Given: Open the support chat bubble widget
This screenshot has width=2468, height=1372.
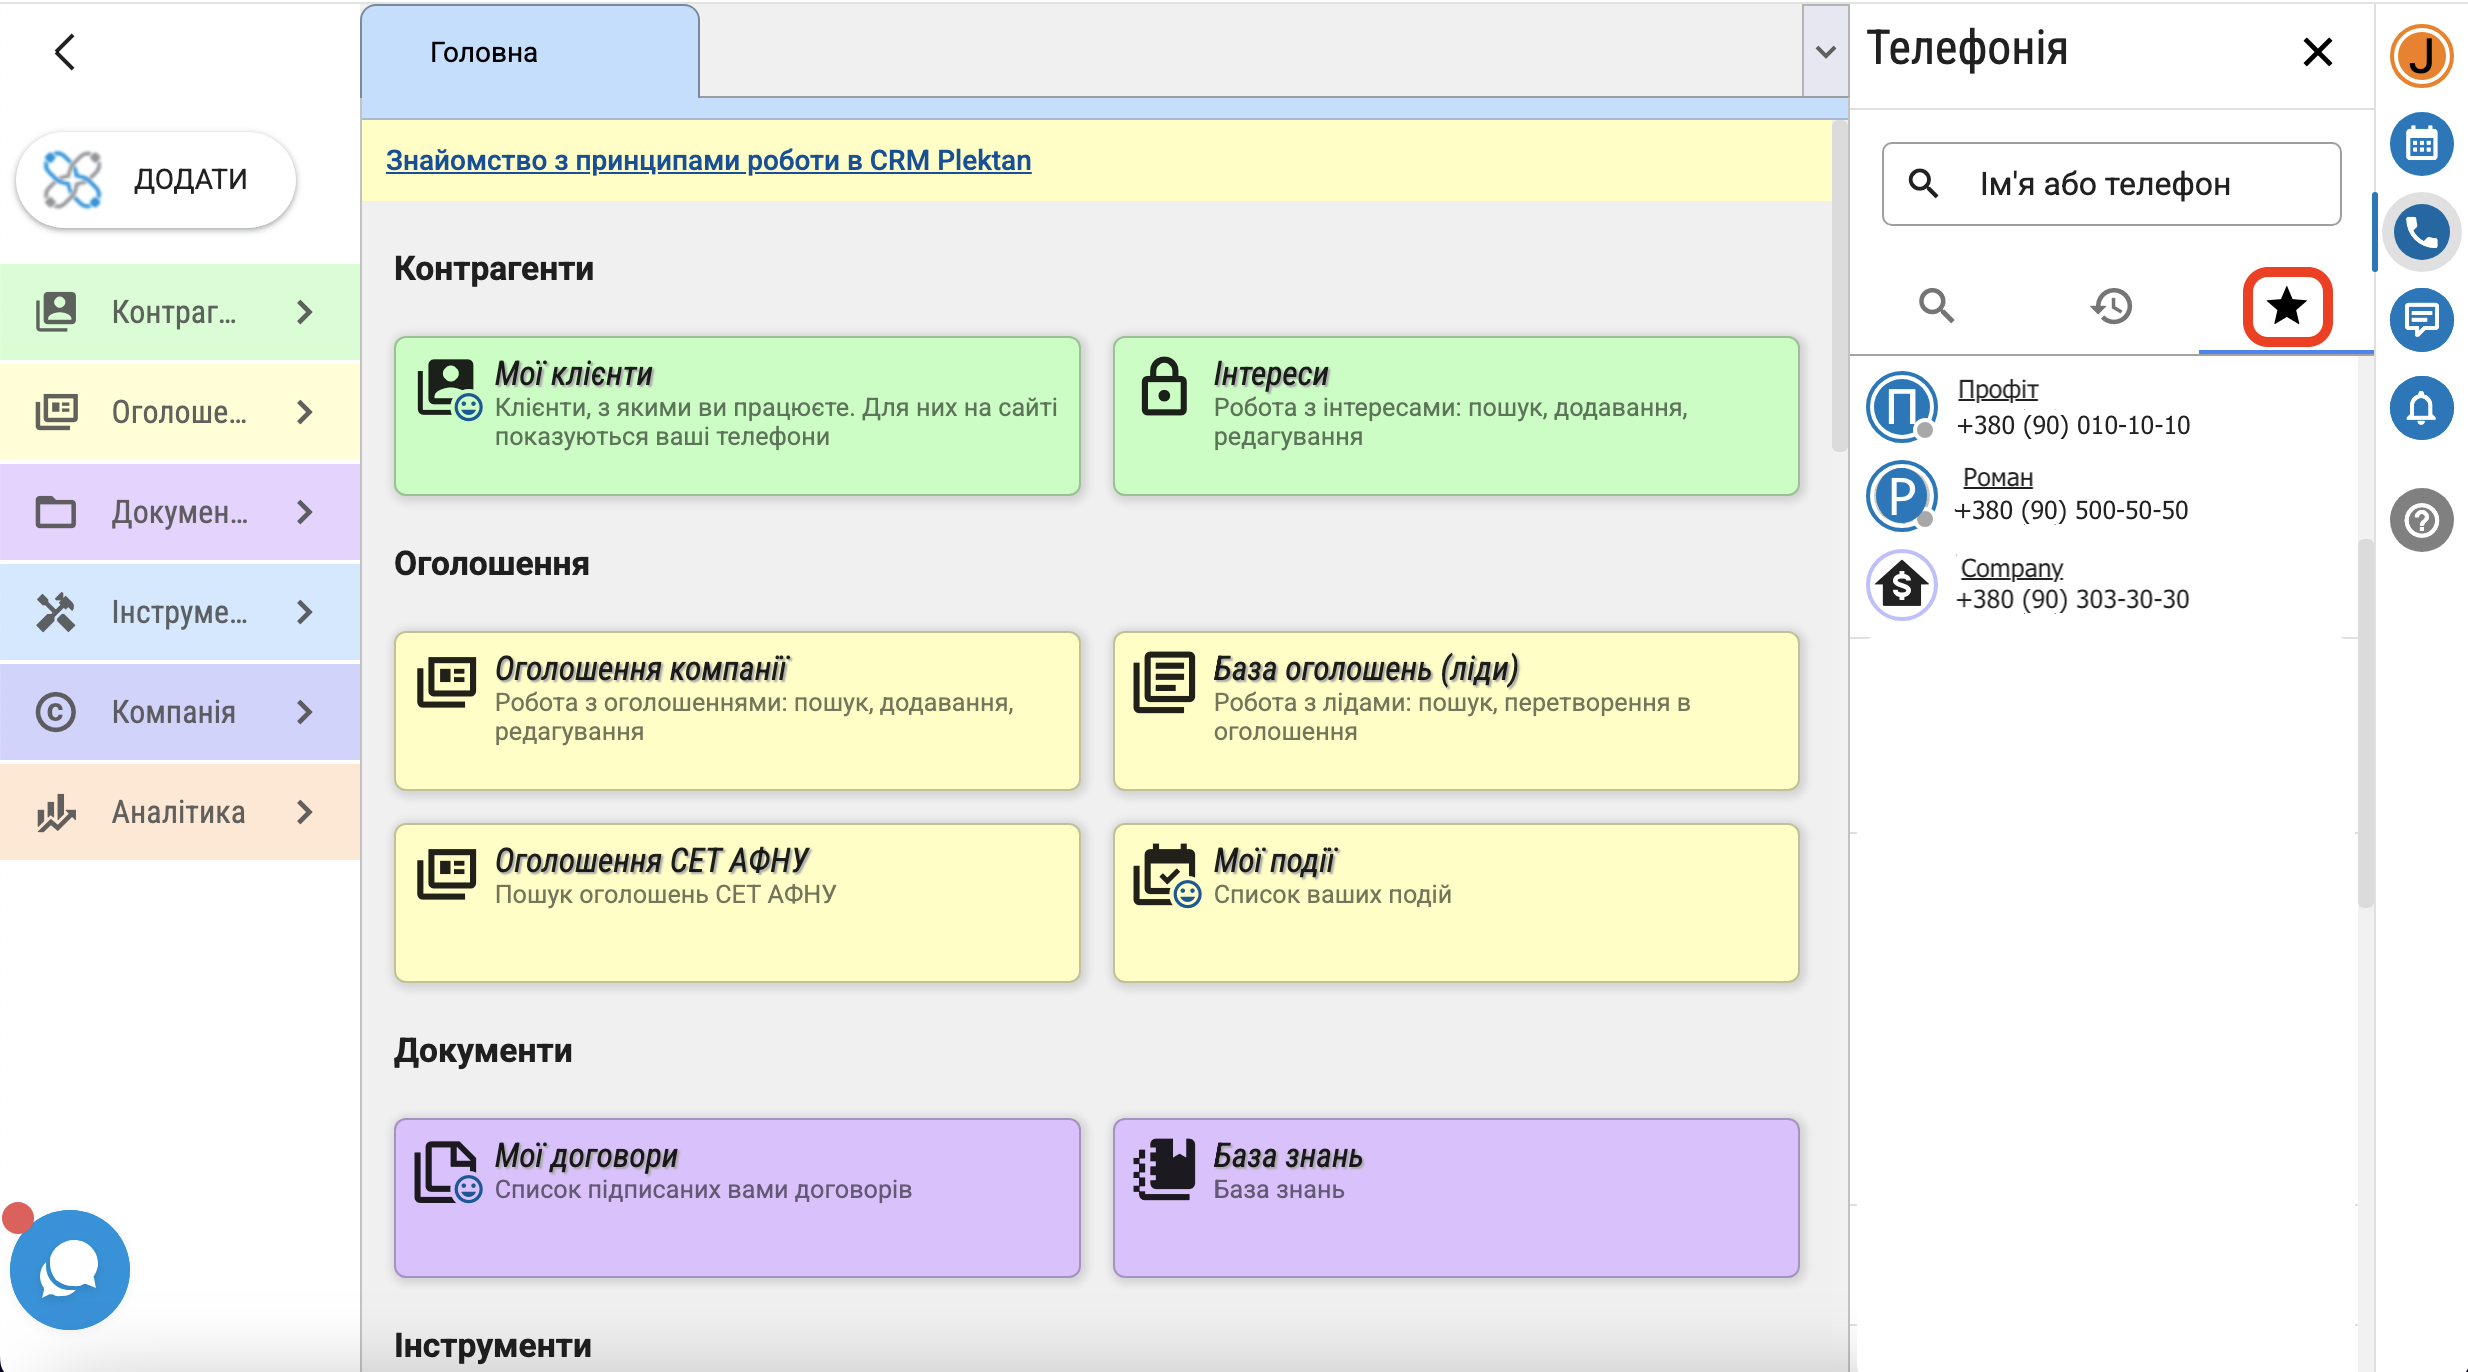Looking at the screenshot, I should point(69,1269).
